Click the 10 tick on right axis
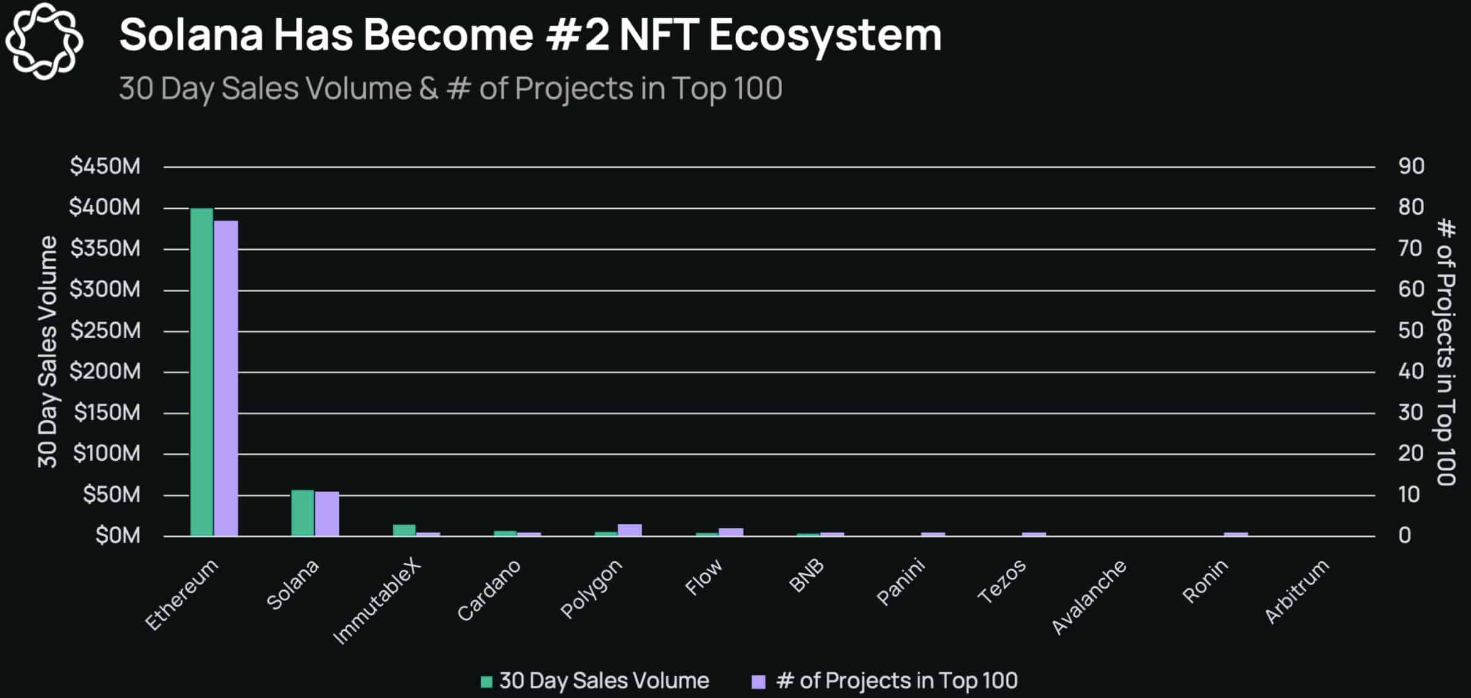1471x698 pixels. click(1411, 495)
